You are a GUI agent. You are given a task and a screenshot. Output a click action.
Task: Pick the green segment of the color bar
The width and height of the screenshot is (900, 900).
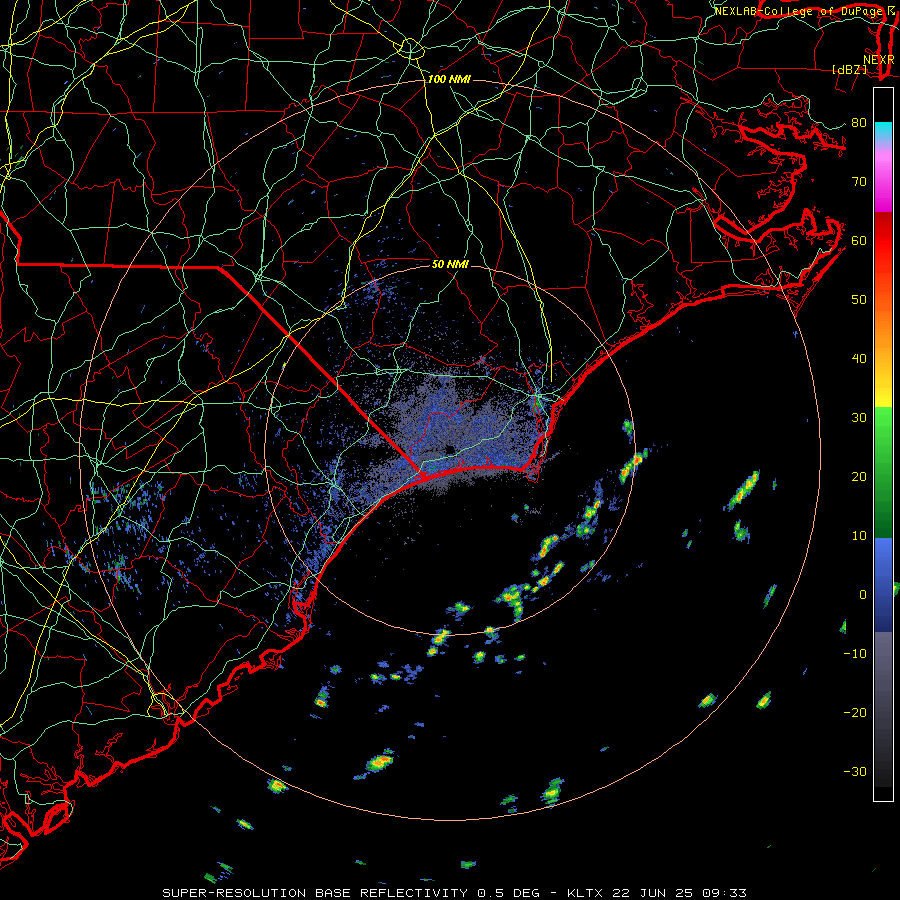(x=883, y=472)
